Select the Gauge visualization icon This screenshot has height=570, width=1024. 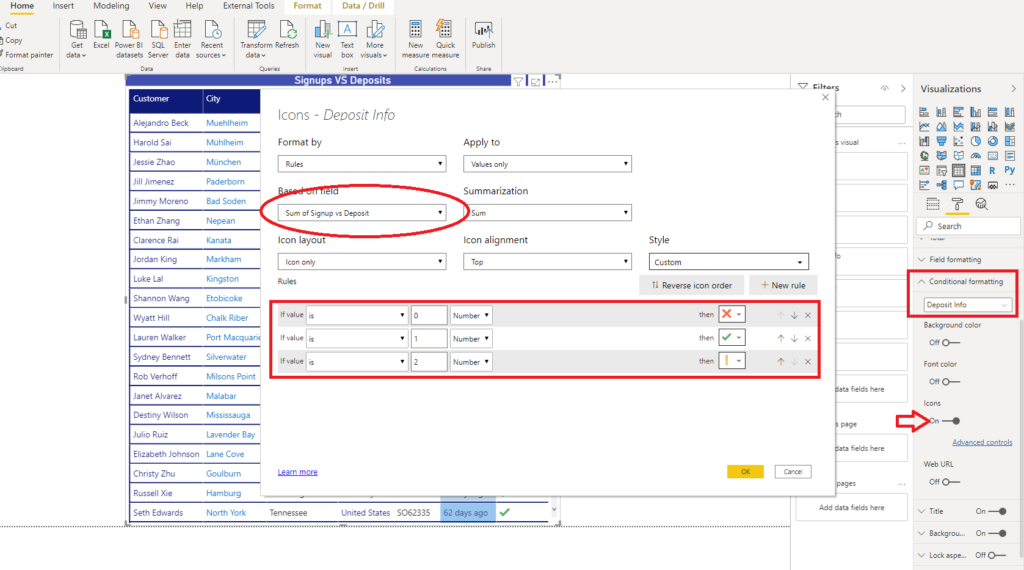pyautogui.click(x=975, y=156)
